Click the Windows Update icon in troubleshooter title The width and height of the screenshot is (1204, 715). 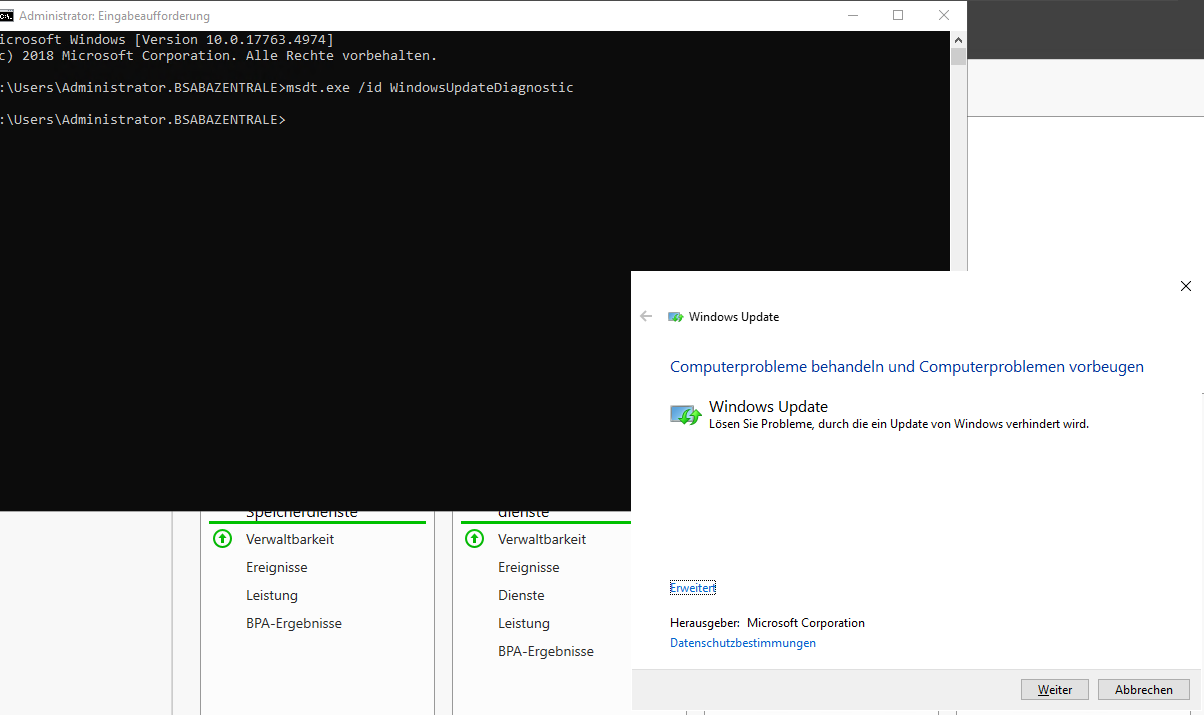676,317
